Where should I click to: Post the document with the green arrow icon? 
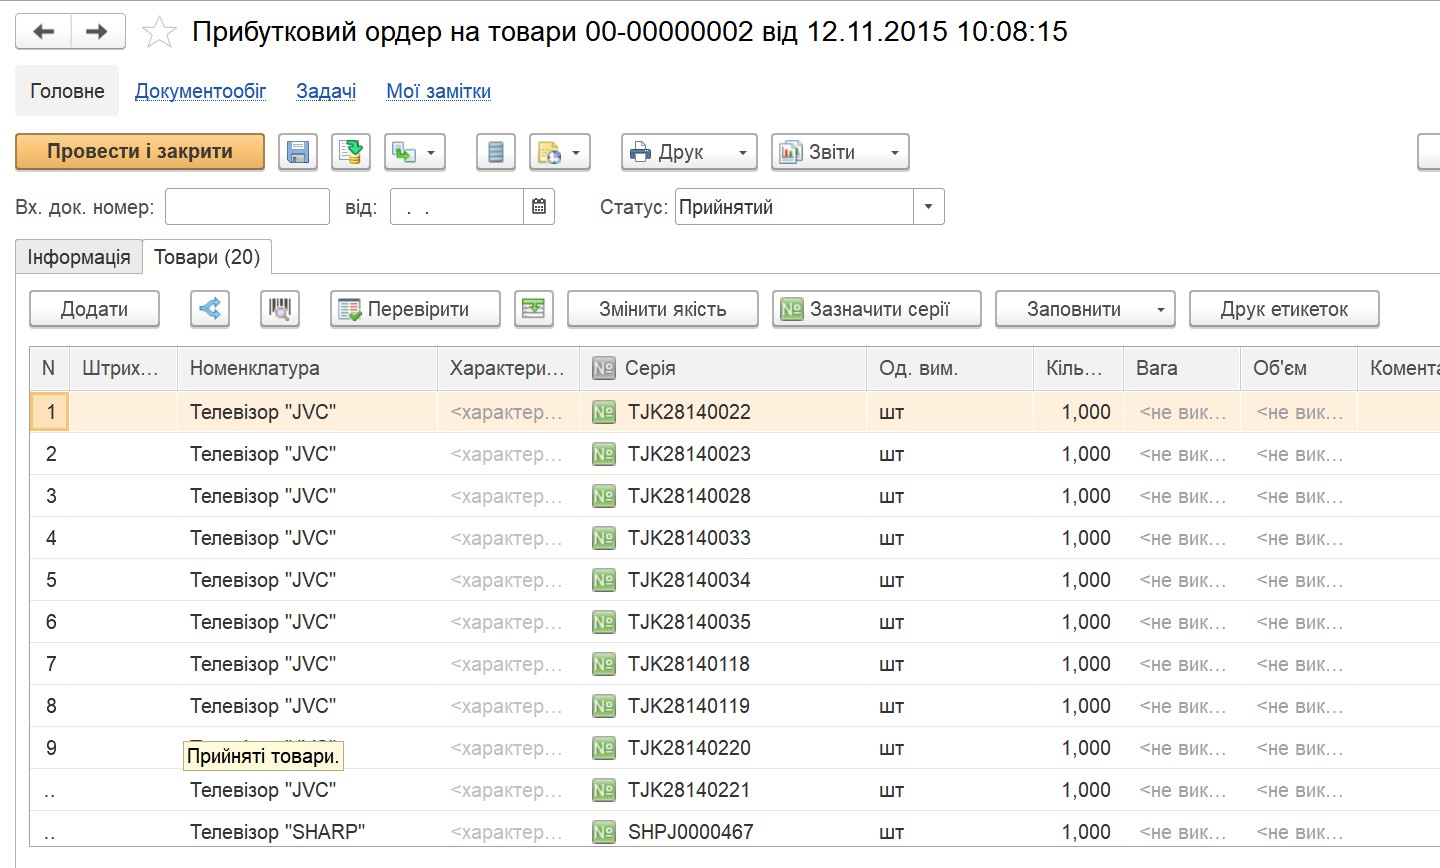coord(351,152)
